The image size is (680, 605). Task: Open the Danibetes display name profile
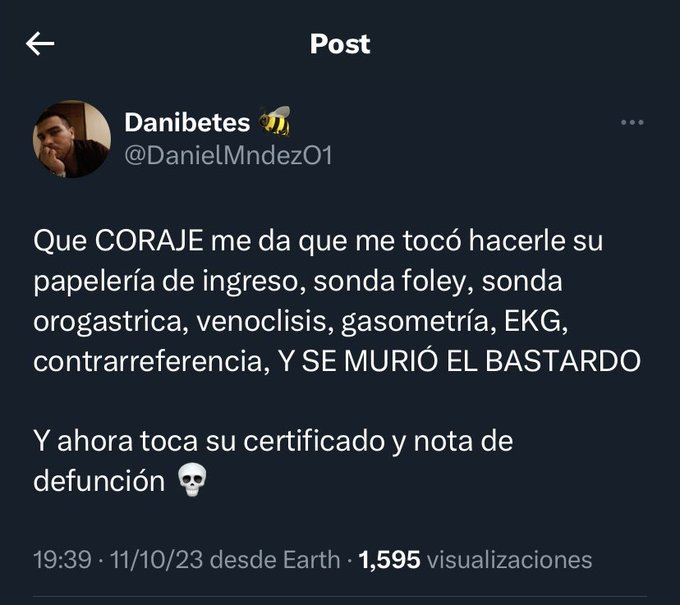187,122
